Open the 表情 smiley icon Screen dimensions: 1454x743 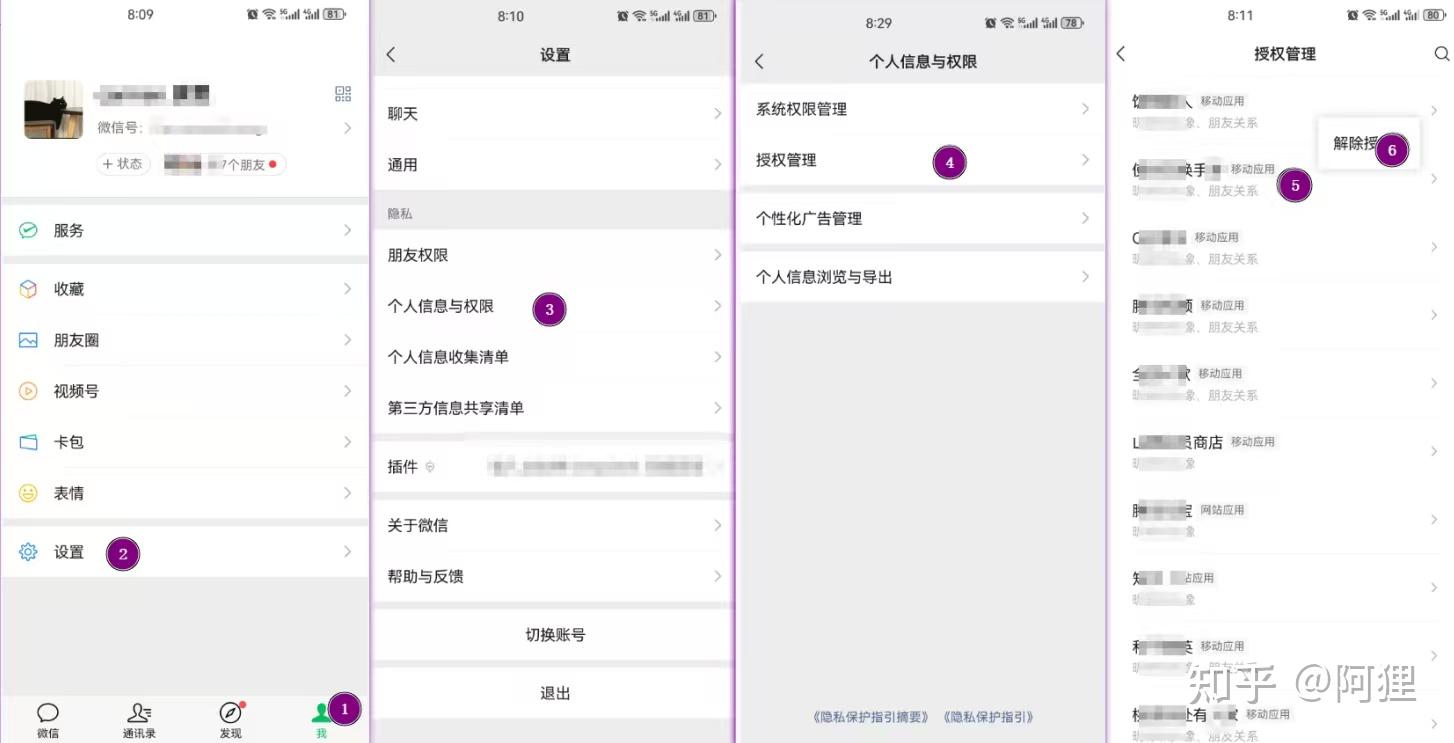click(x=28, y=493)
